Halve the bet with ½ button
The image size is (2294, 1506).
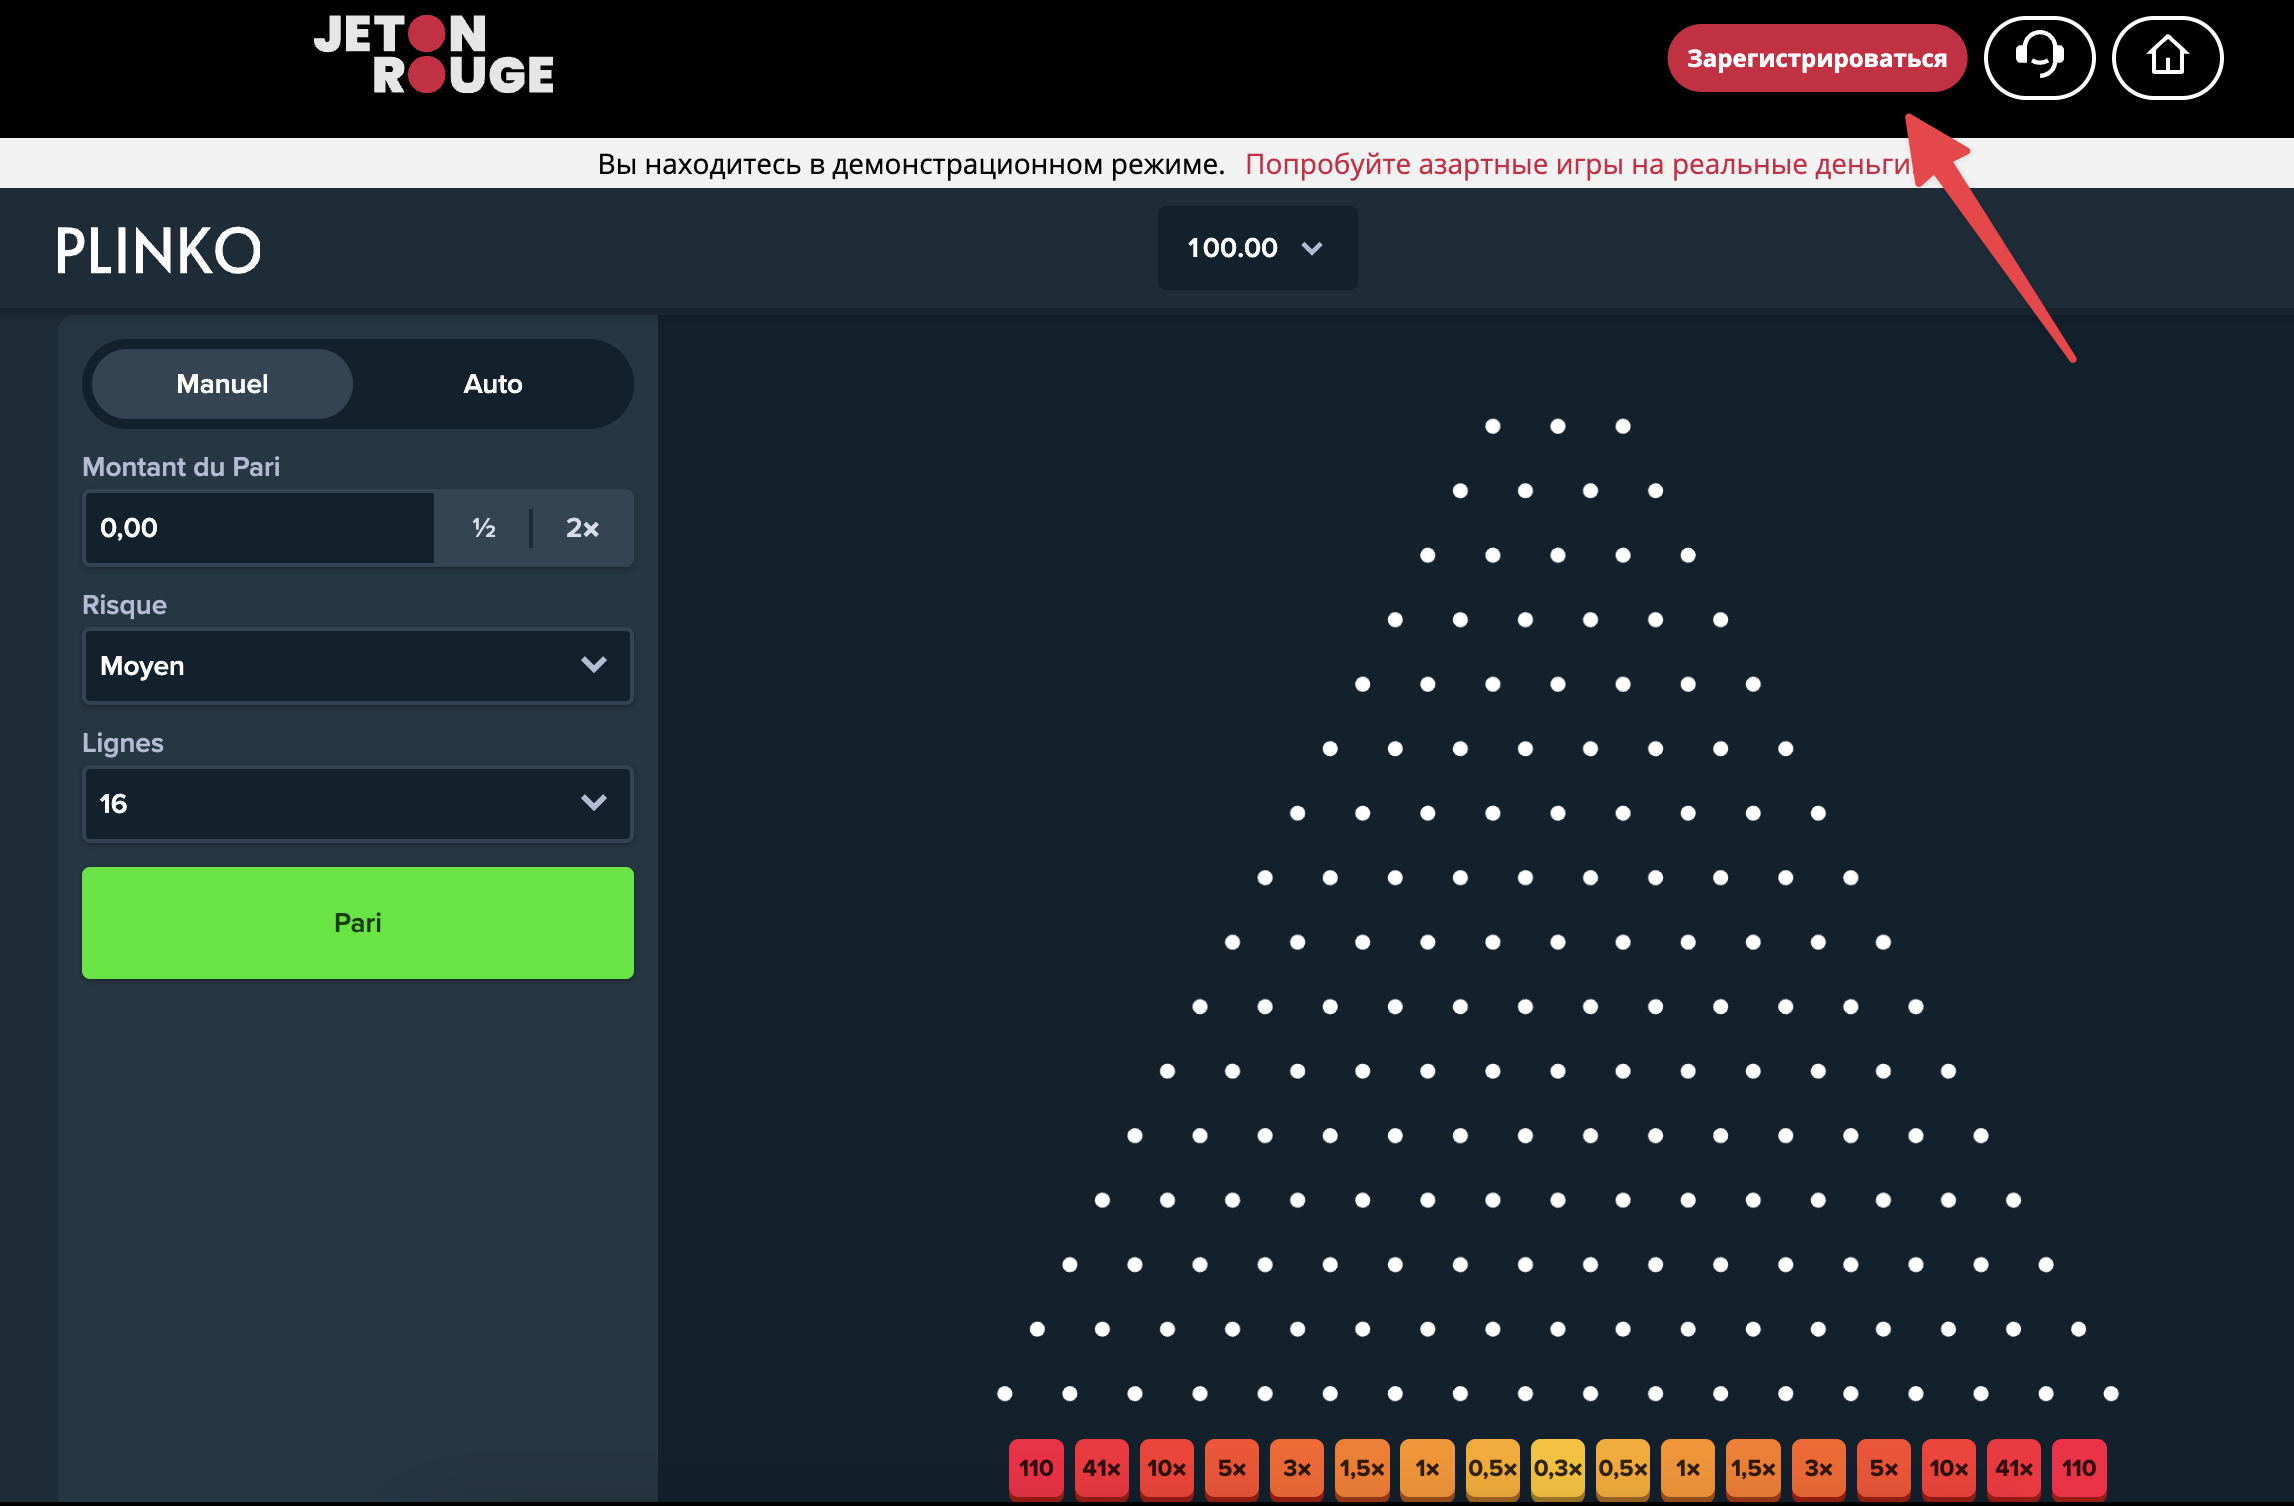[x=484, y=528]
